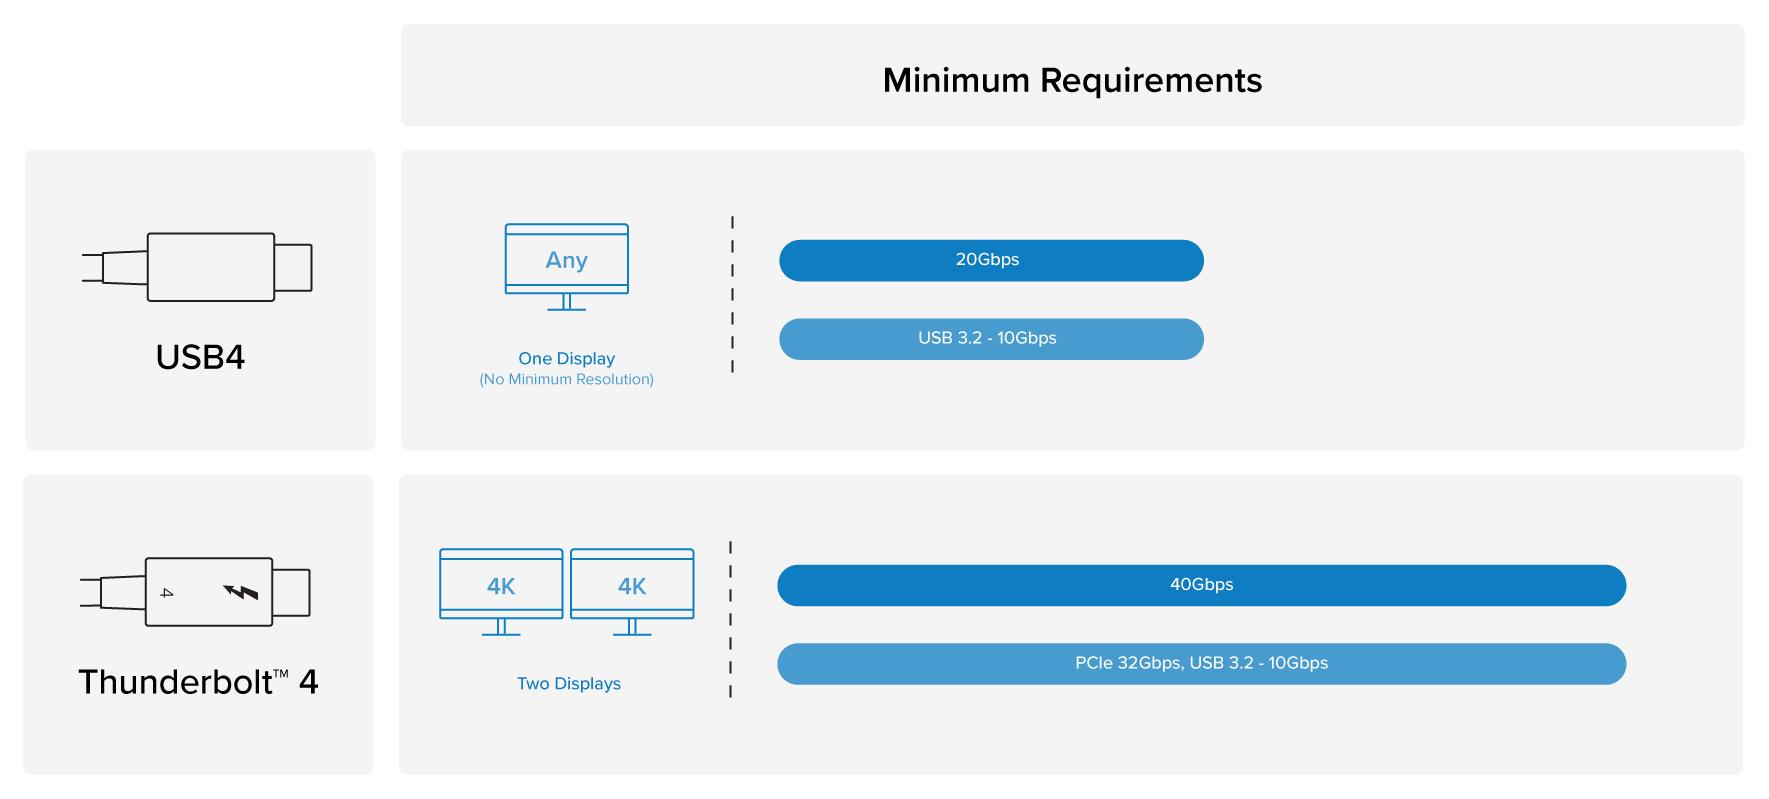Click the 40Gbps dark blue bar
Screen dimensions: 1769x799
(1201, 585)
